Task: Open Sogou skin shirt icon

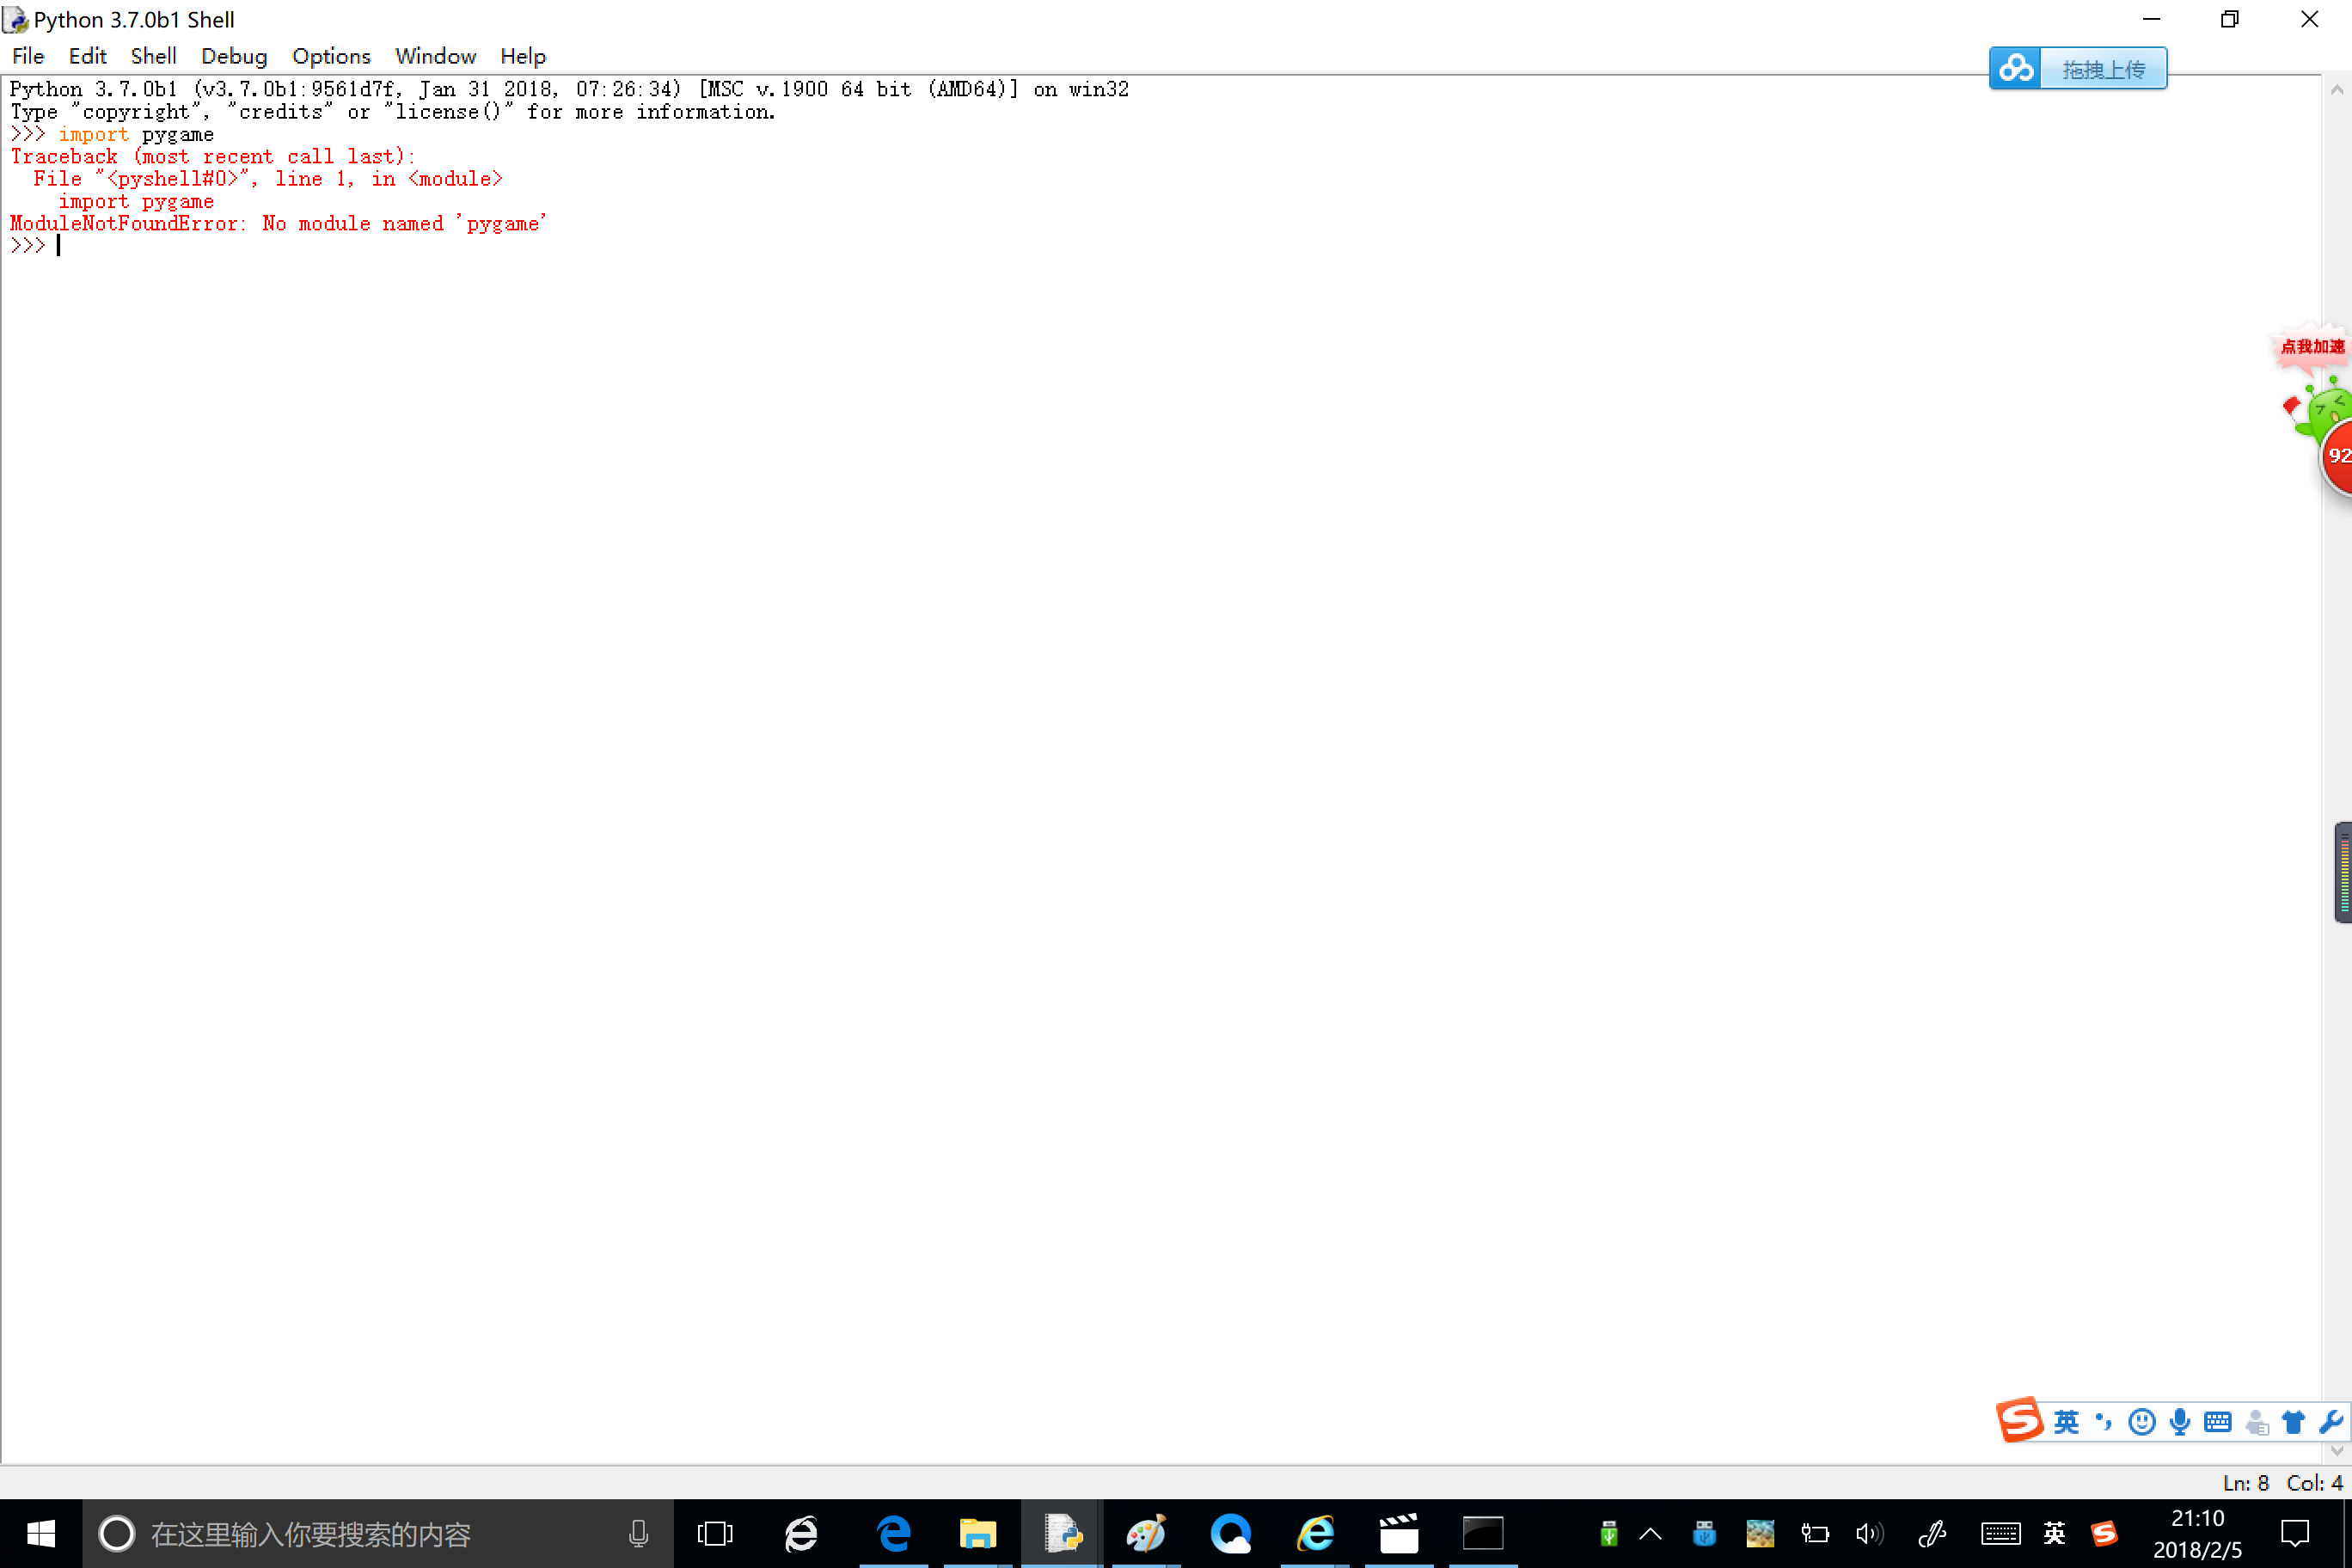Action: coord(2293,1421)
